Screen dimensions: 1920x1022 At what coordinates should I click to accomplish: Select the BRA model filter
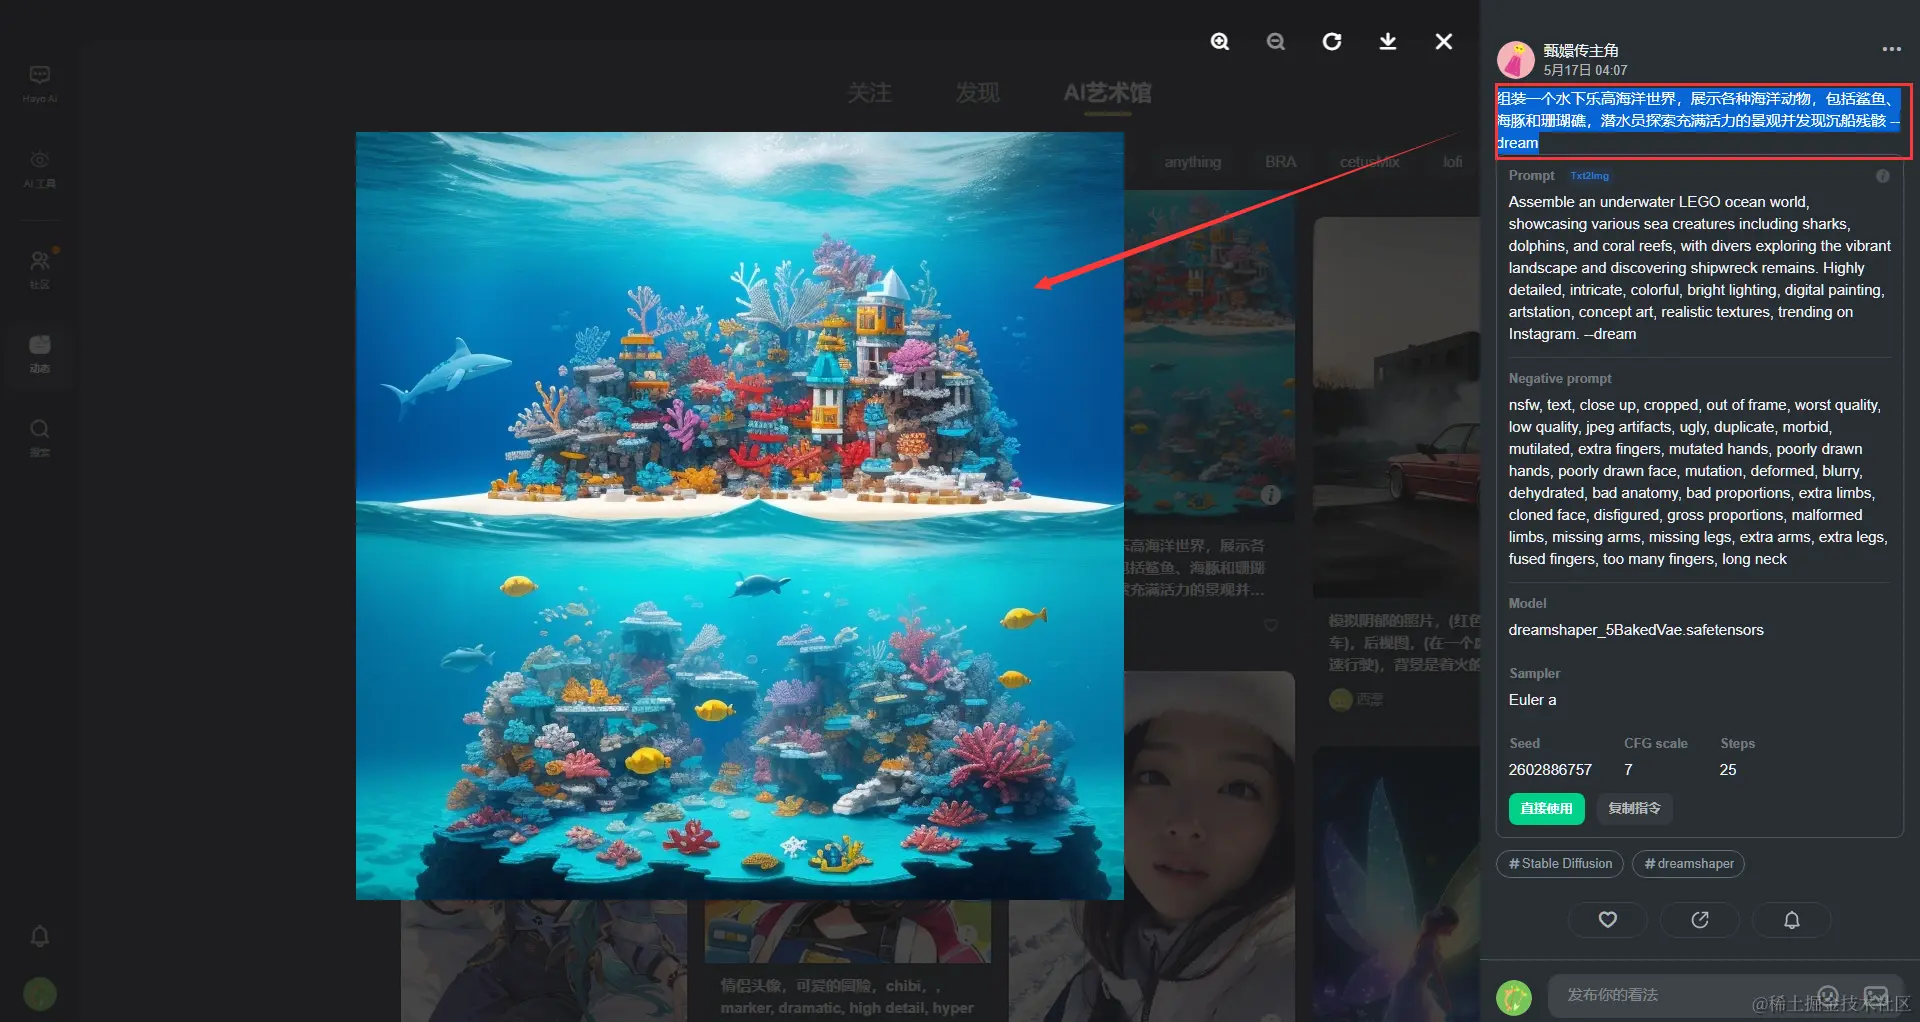pos(1280,162)
